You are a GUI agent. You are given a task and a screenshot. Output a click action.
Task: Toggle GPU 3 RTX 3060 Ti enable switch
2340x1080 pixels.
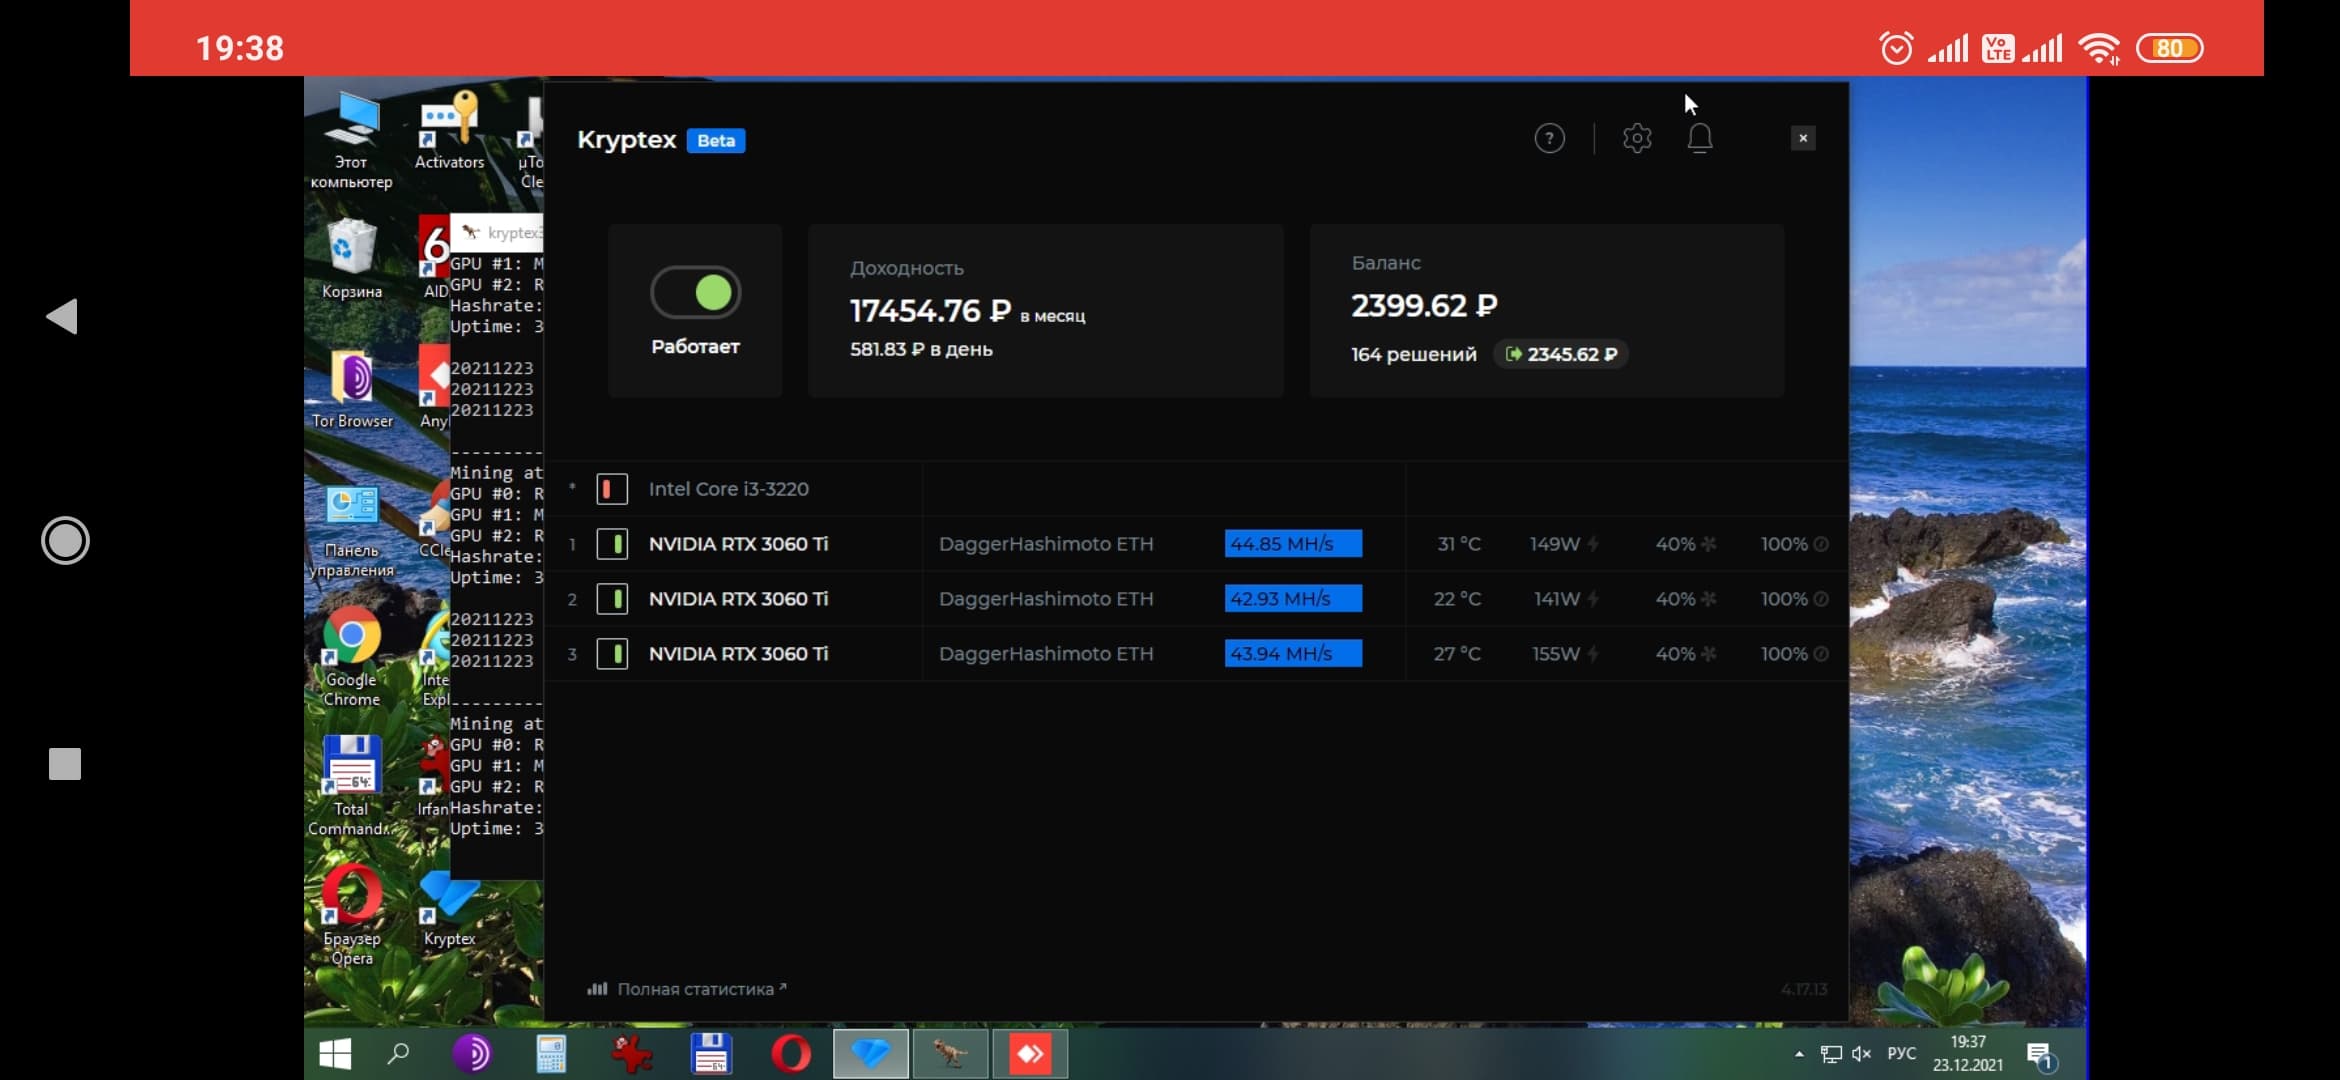612,654
